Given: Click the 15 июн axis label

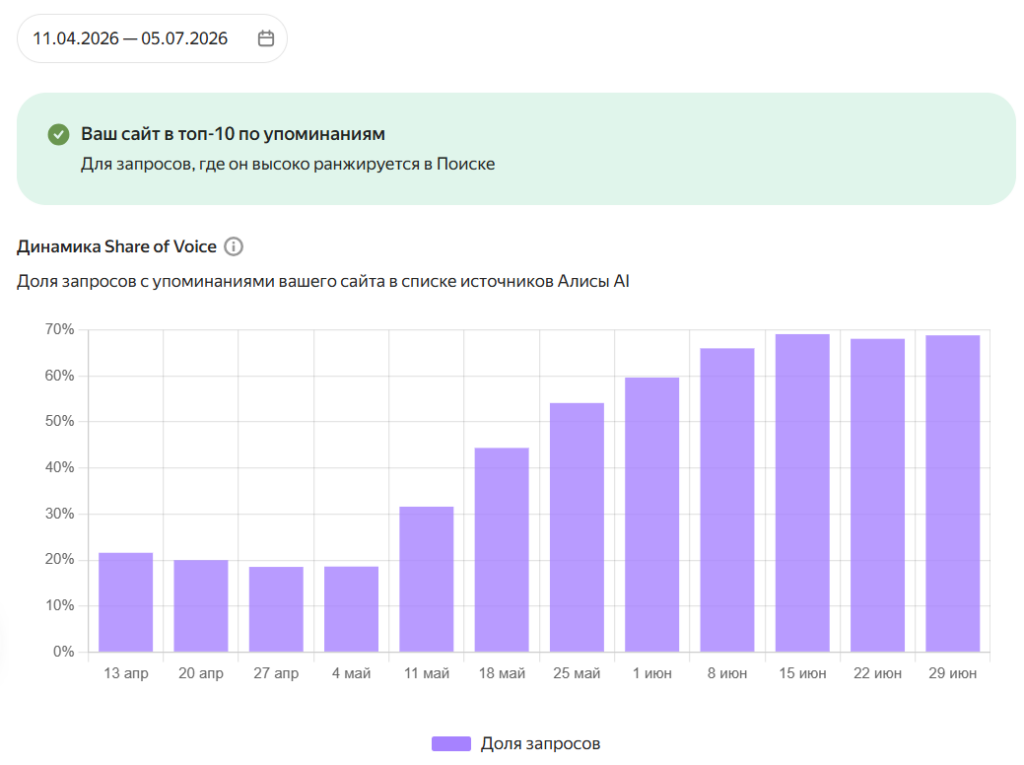Looking at the screenshot, I should point(803,673).
